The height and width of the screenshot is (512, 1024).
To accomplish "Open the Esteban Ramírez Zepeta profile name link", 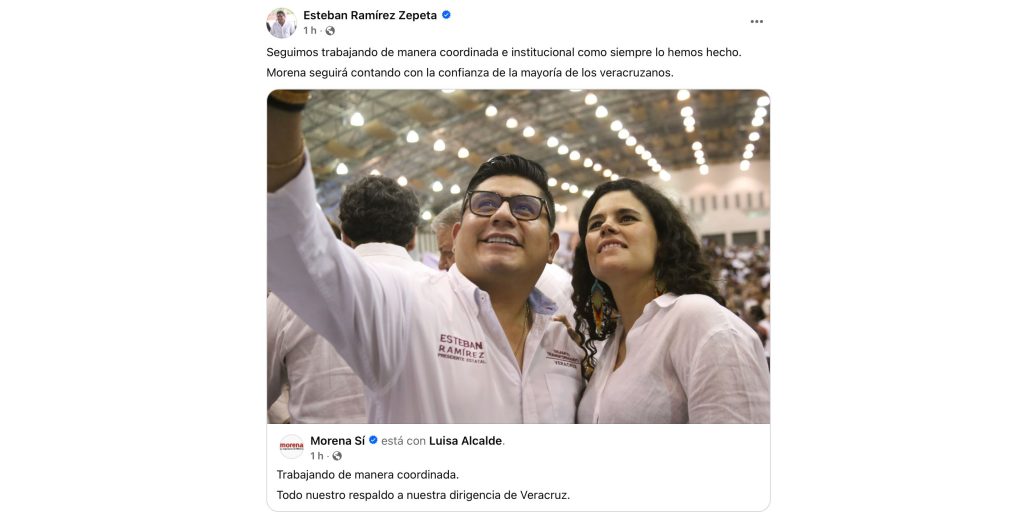I will [x=370, y=16].
